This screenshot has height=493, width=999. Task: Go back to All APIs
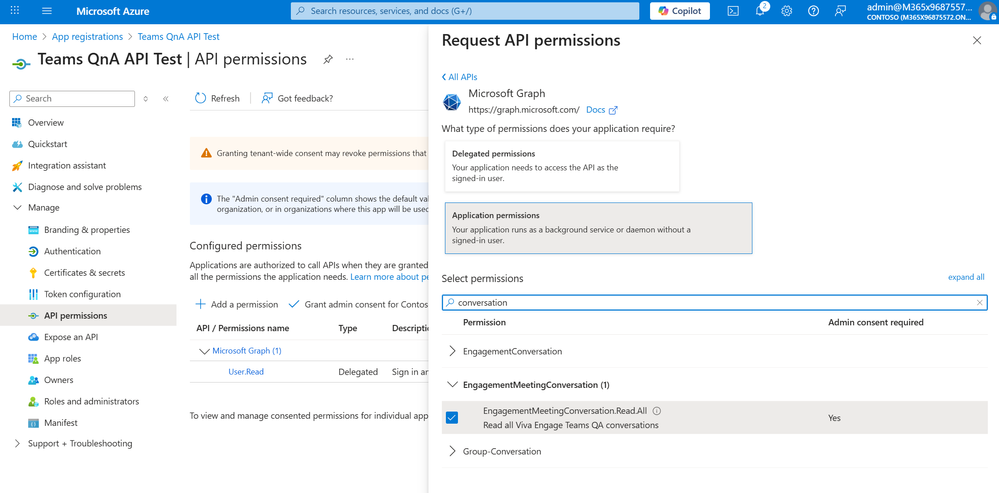click(459, 77)
